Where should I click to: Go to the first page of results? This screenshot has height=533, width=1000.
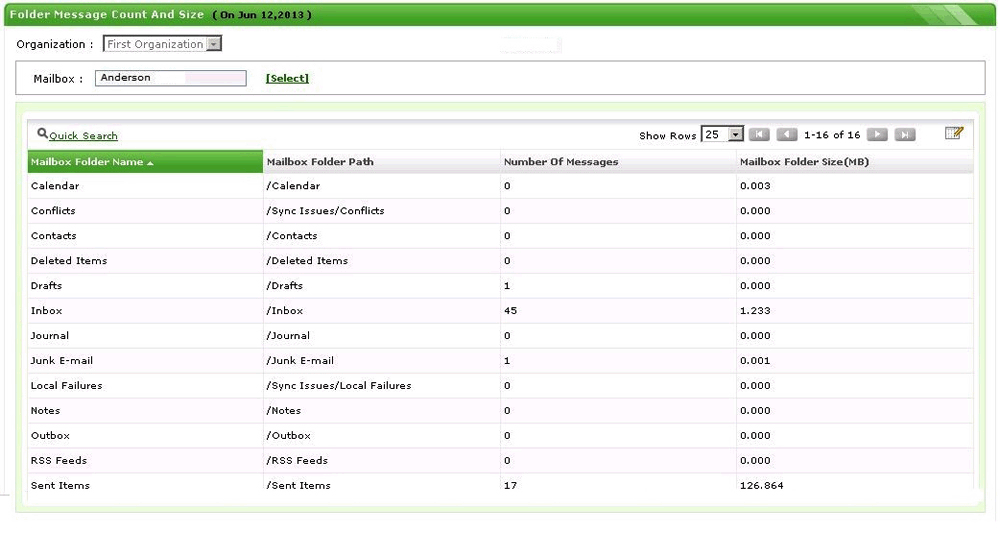click(x=759, y=135)
